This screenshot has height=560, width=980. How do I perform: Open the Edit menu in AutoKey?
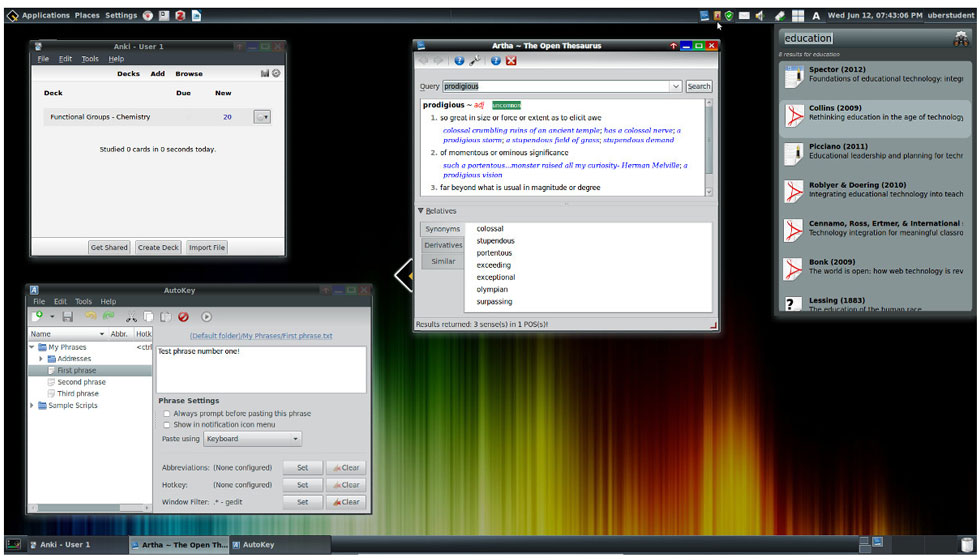point(60,301)
